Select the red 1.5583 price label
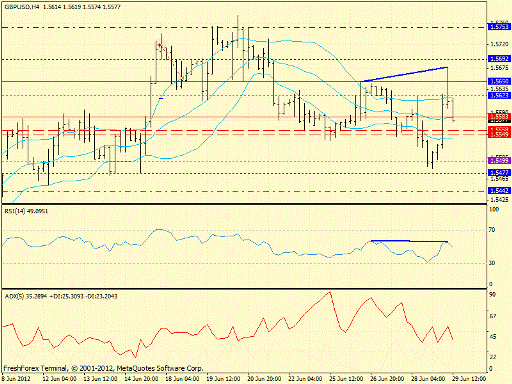Viewport: 512px width, 384px height. click(x=499, y=116)
